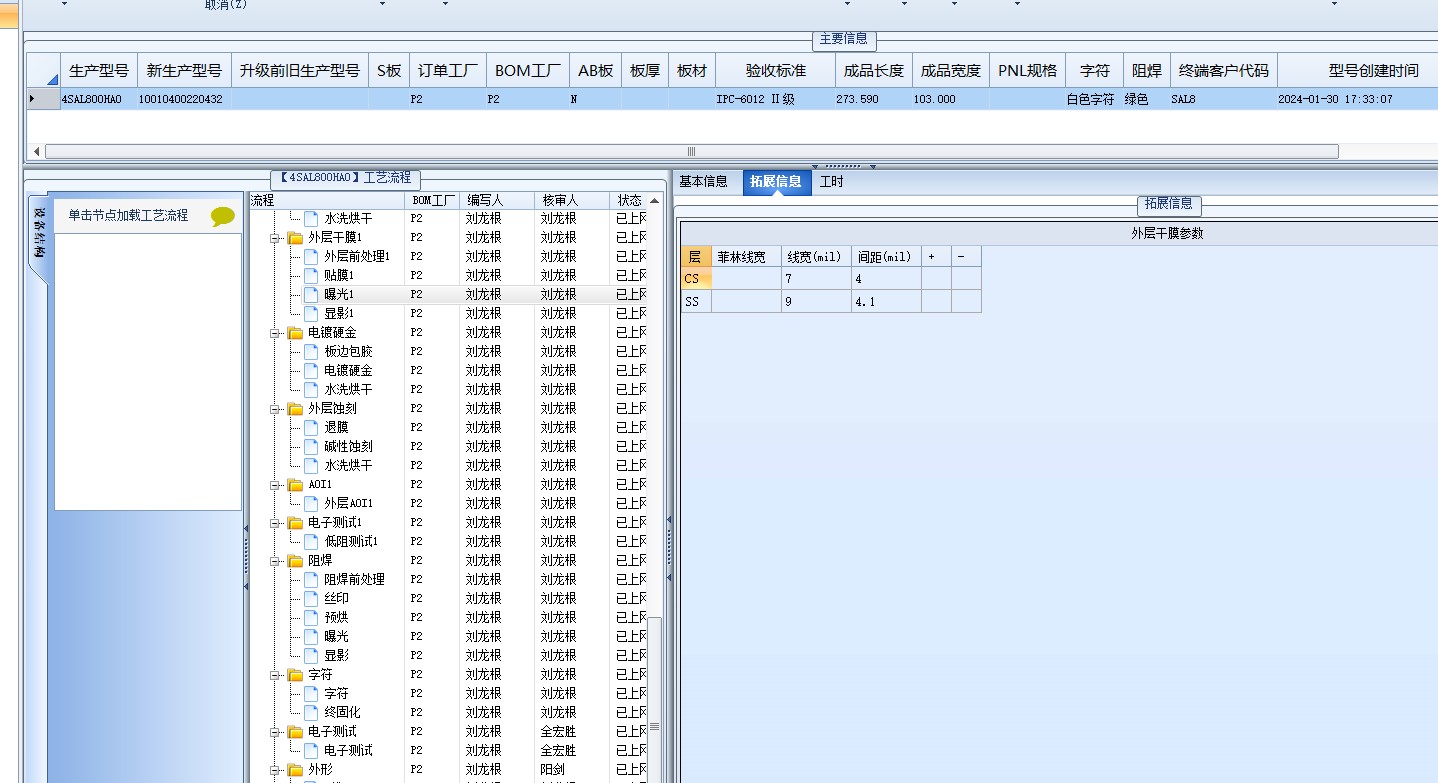Select the 碱性蚀刻 process step
The image size is (1438, 783).
[348, 447]
